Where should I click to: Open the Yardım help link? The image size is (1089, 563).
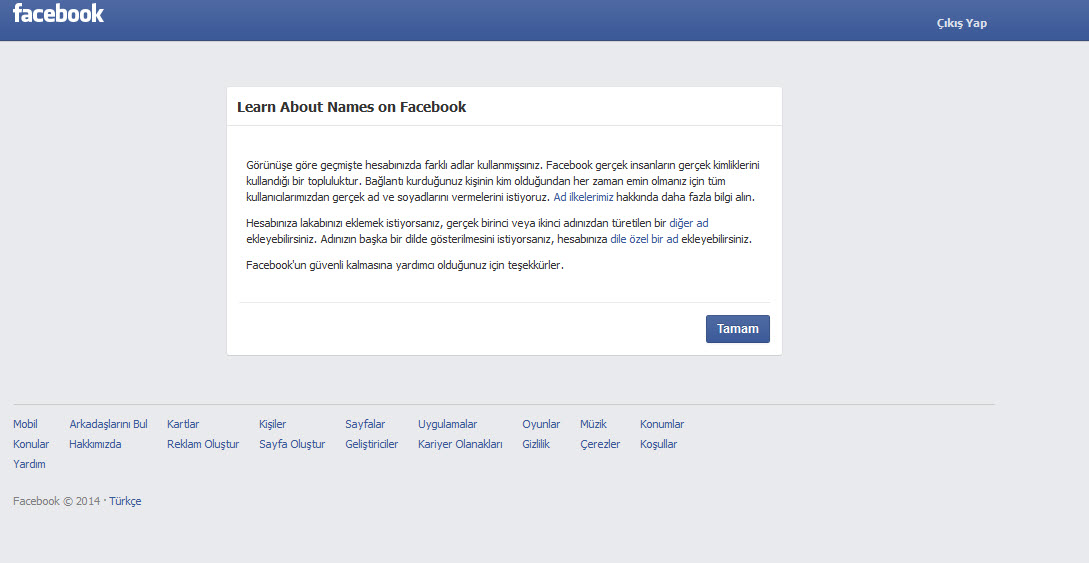click(29, 464)
